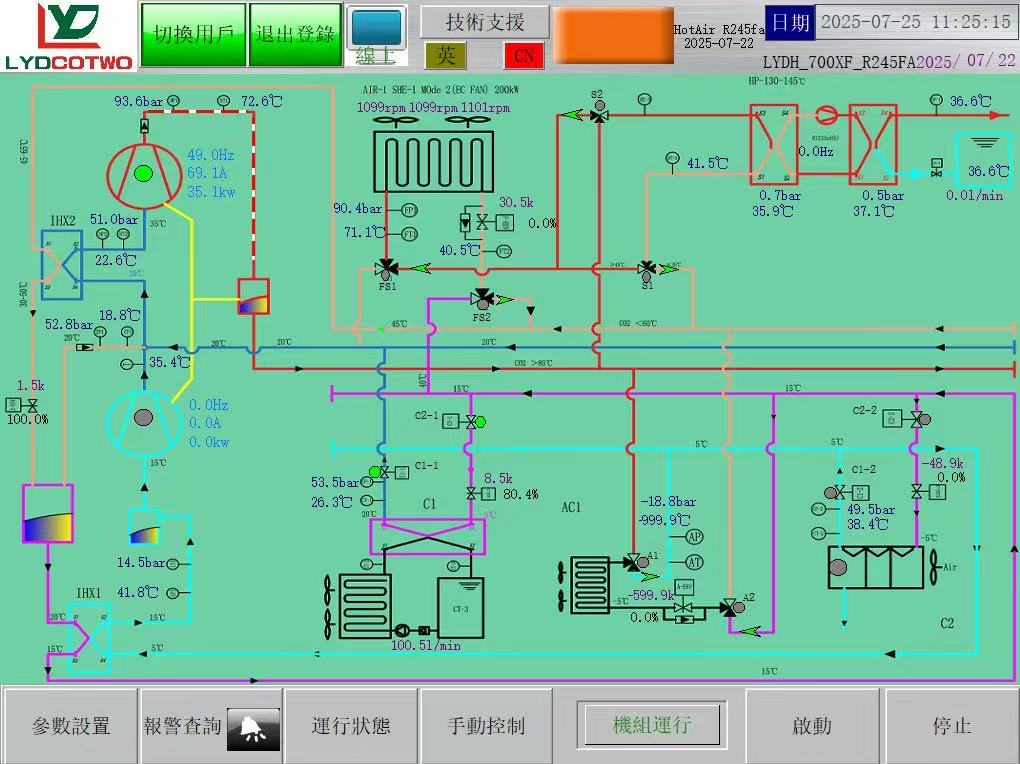Open the 參數設置 parameter settings page
Screen dimensions: 1020x764
click(70, 726)
